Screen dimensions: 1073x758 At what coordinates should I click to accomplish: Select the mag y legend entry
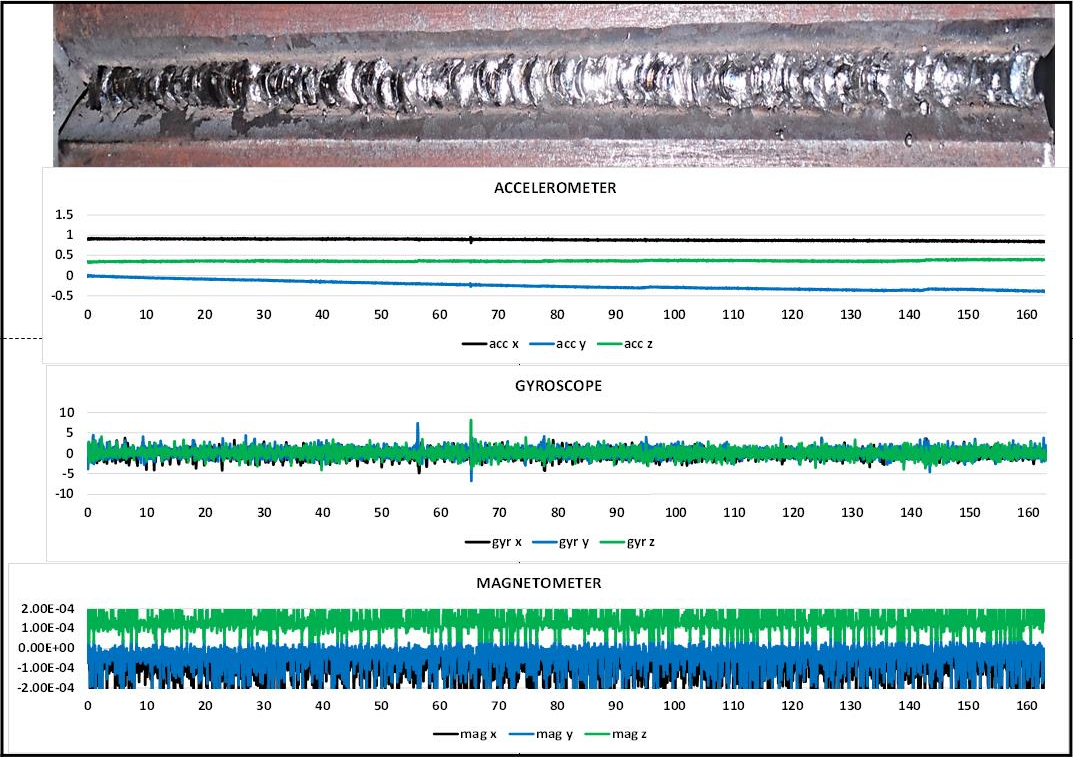click(541, 735)
